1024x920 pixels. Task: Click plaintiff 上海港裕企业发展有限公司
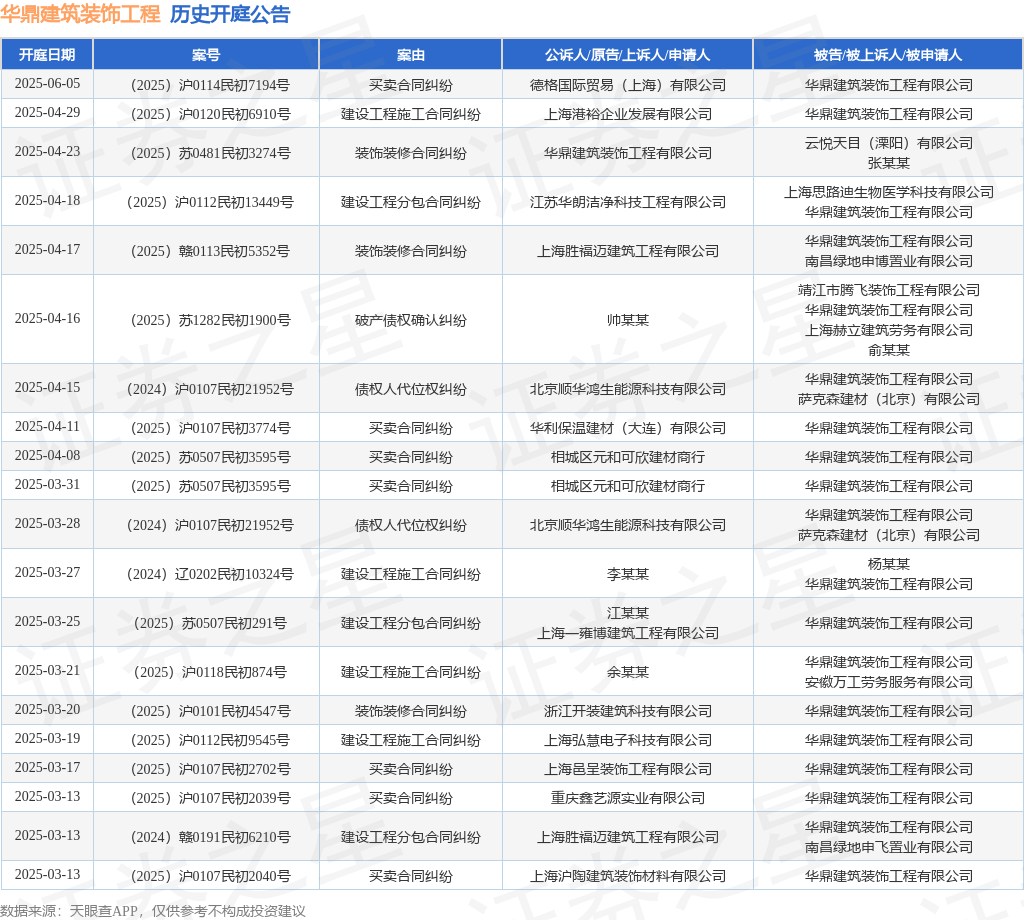click(628, 114)
